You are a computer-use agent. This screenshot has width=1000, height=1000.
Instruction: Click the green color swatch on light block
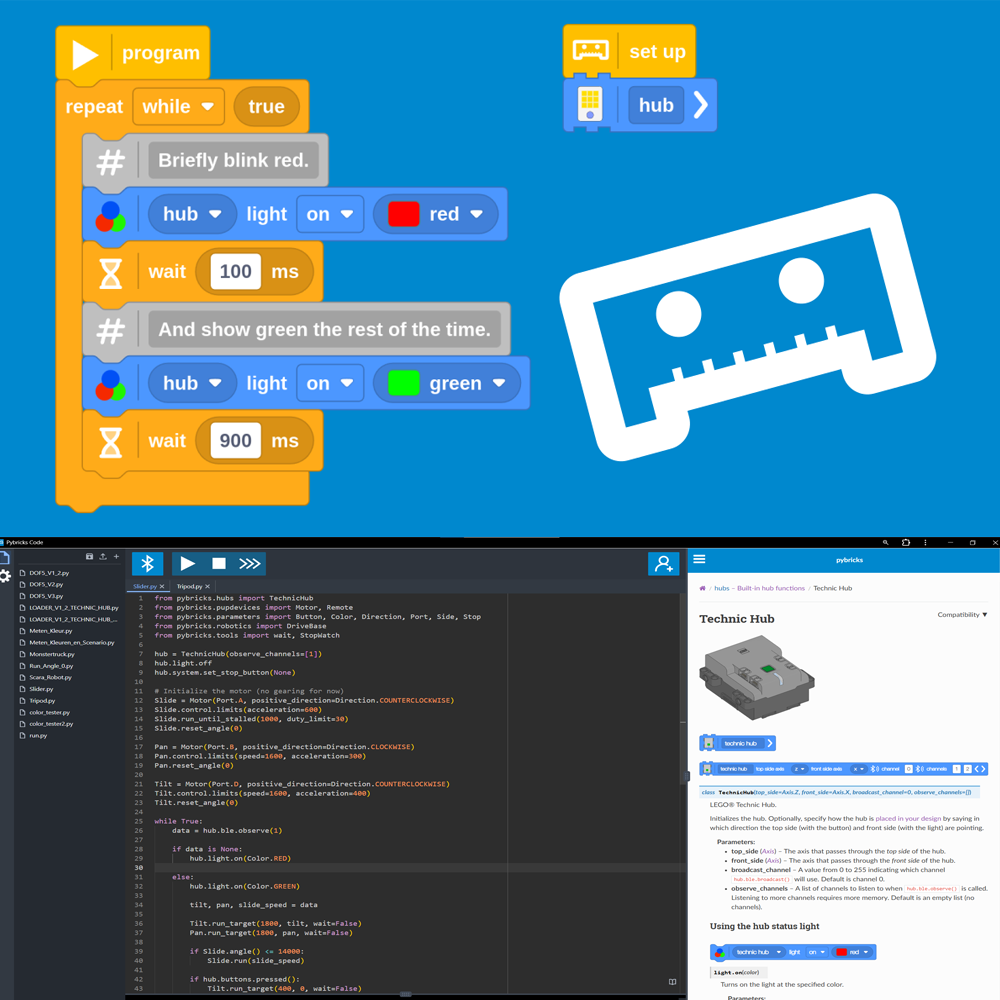[404, 383]
